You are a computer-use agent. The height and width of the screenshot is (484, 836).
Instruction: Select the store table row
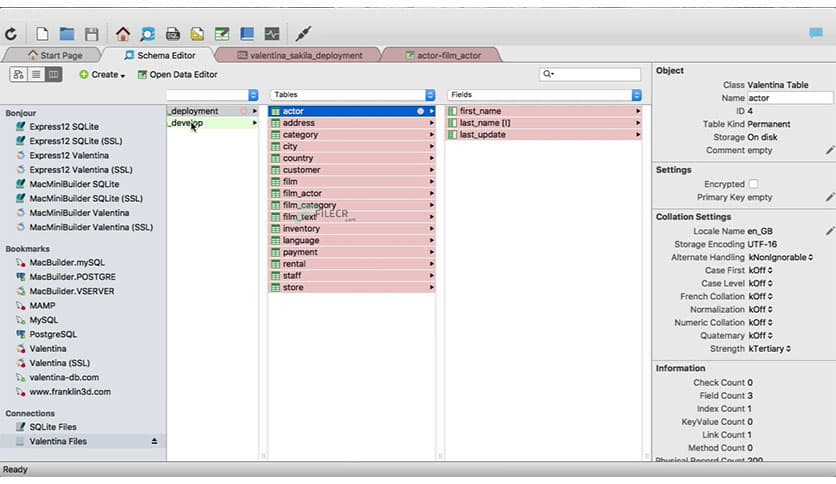coord(352,287)
